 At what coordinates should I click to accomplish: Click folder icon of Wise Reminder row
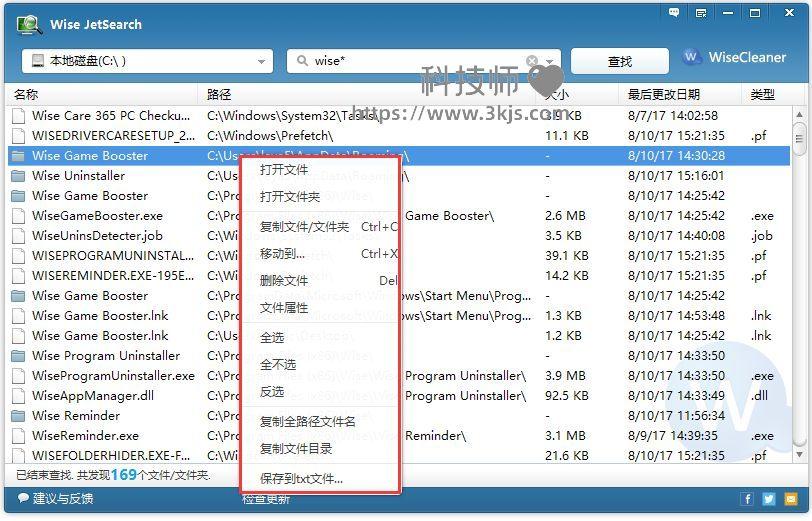coord(19,416)
